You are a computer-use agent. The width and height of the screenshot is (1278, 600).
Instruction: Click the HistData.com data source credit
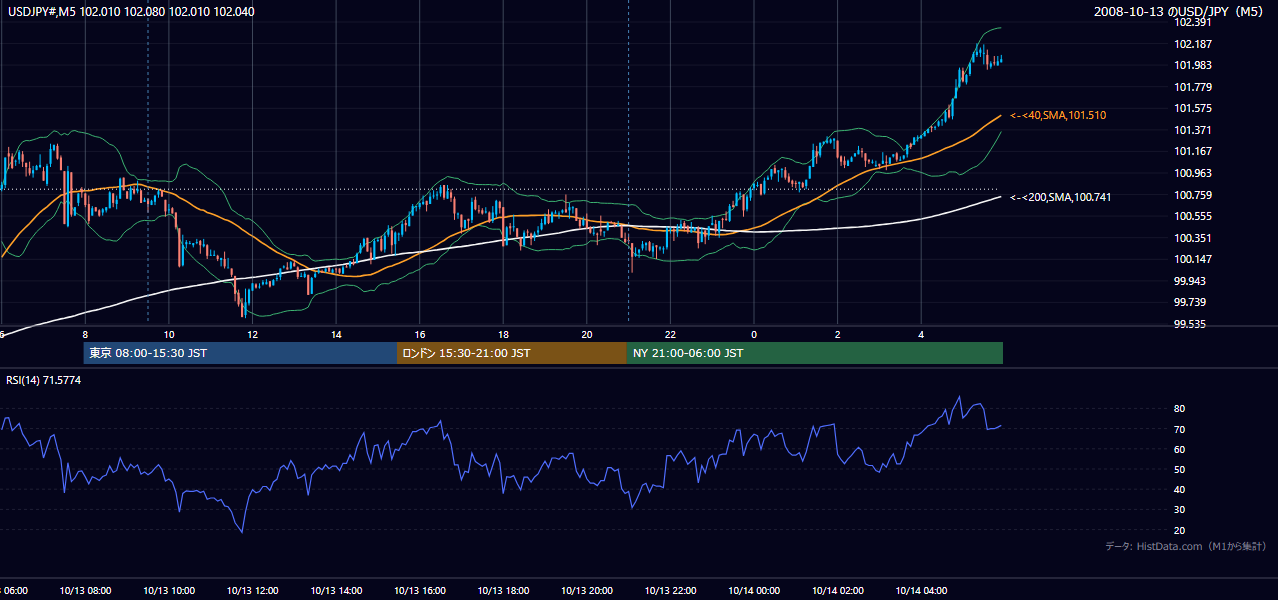pos(1186,546)
